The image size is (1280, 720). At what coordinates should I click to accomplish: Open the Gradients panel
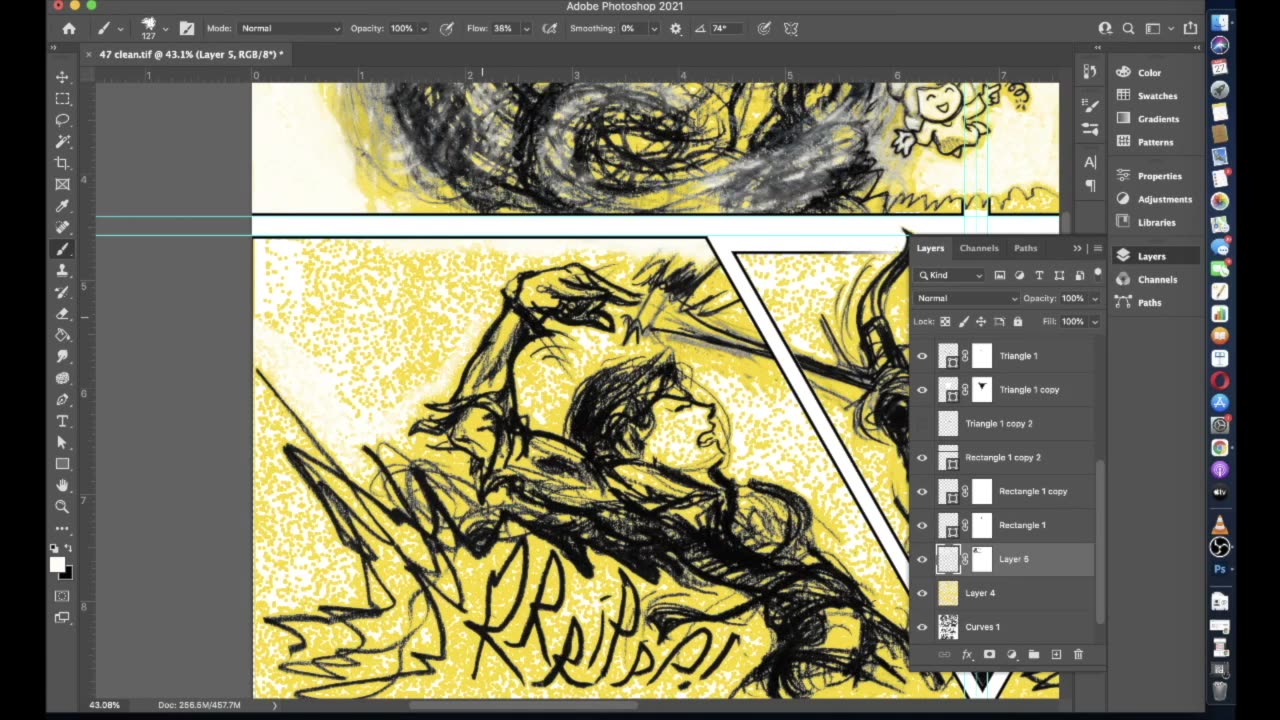pos(1148,119)
